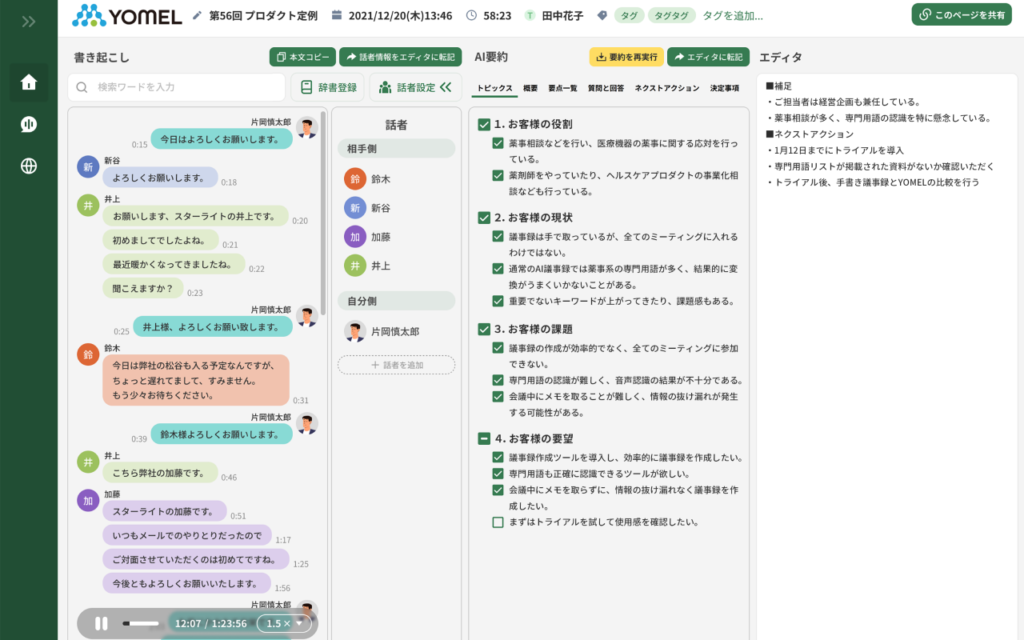Pause the audio playback
Screen dimensions: 1024x640
point(101,623)
